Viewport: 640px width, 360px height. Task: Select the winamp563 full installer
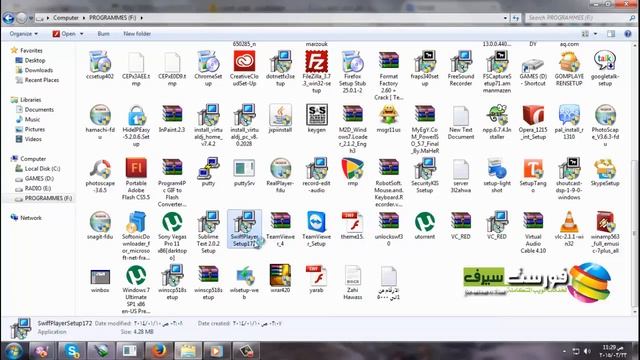coord(605,222)
